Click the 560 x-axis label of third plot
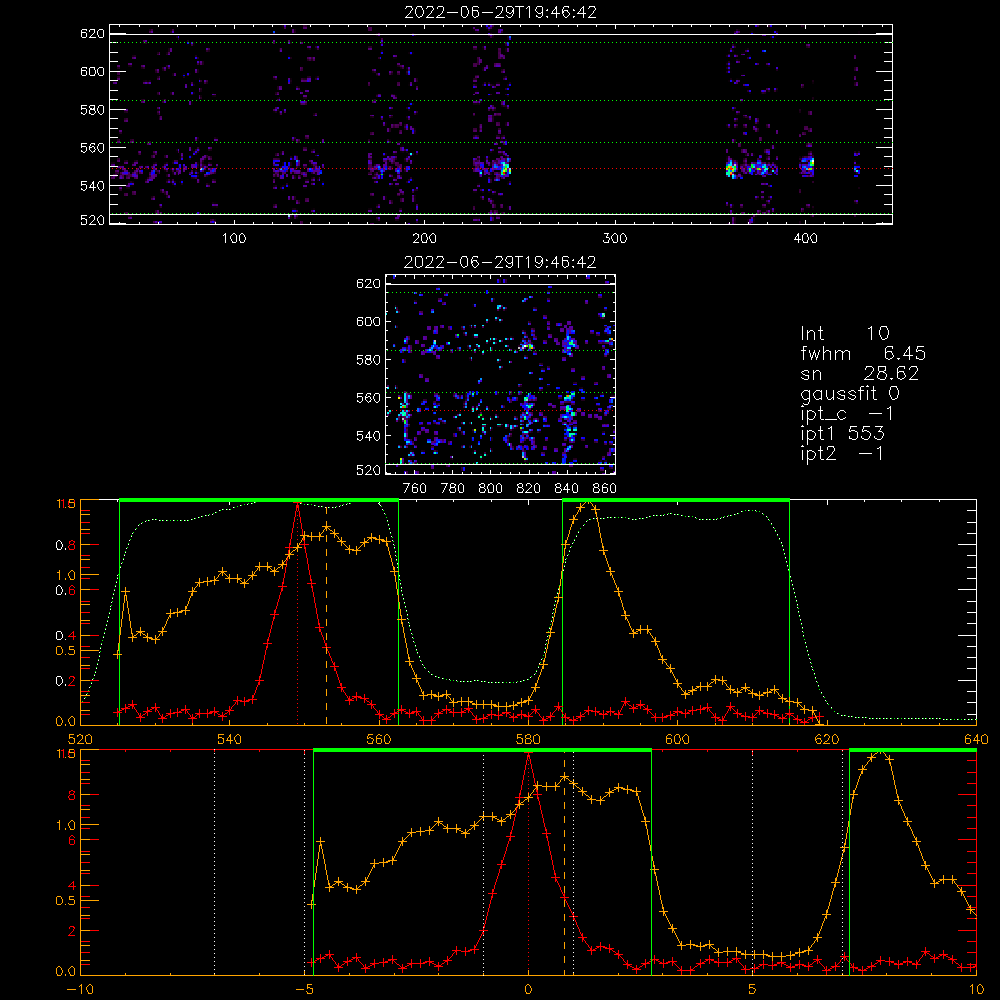This screenshot has height=1000, width=1000. [379, 740]
